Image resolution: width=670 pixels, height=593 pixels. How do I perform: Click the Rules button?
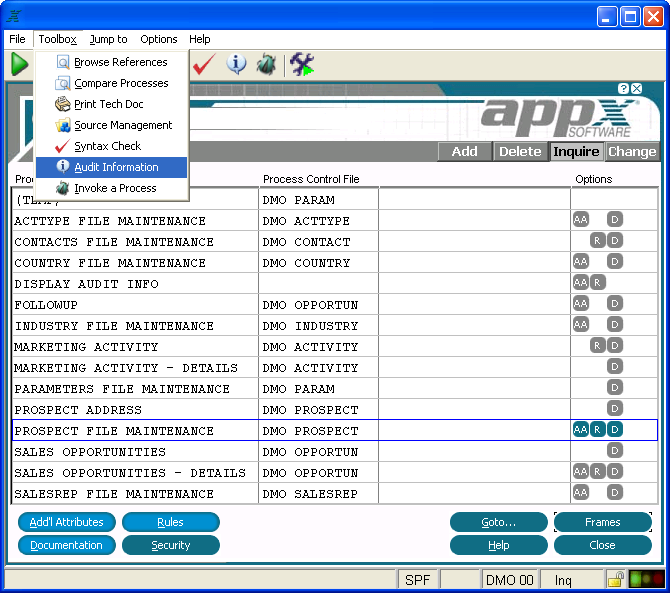point(170,522)
